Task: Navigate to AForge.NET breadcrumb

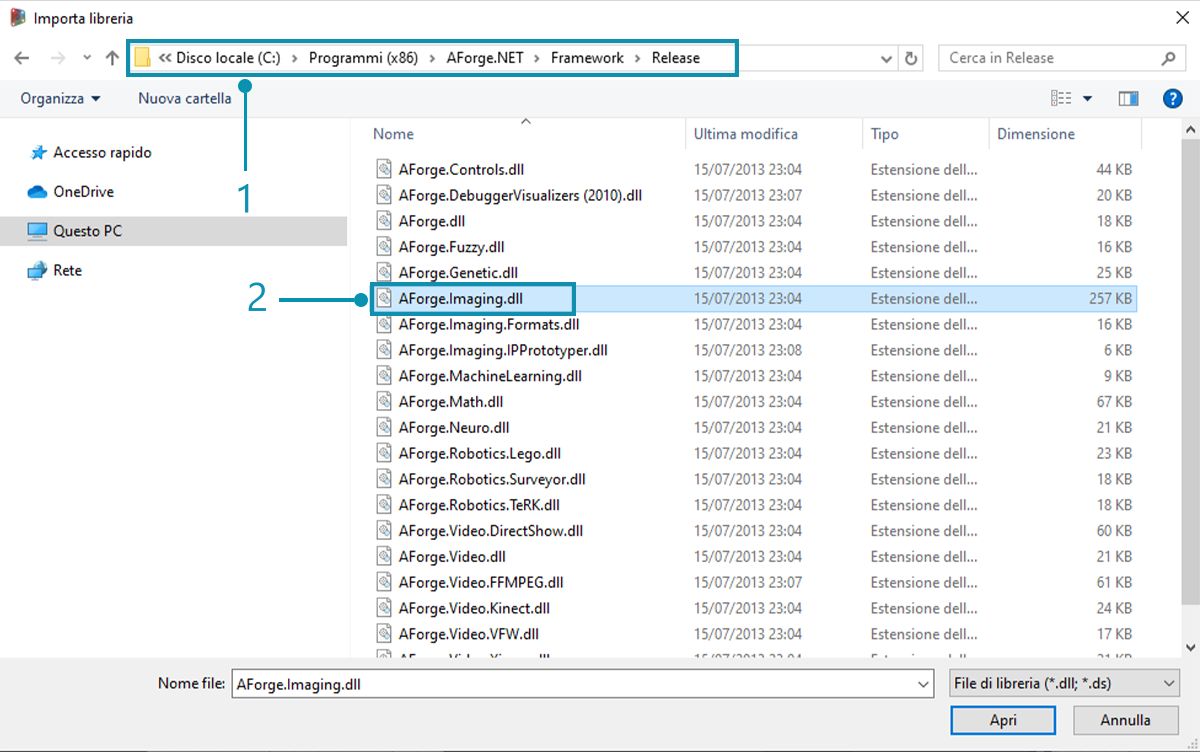Action: point(486,58)
